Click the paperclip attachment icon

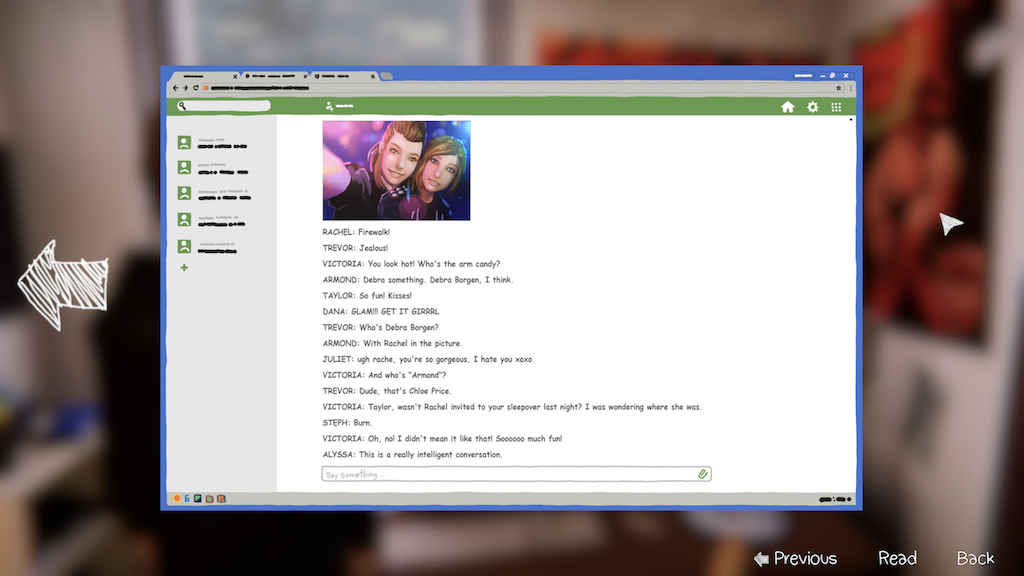tap(703, 474)
